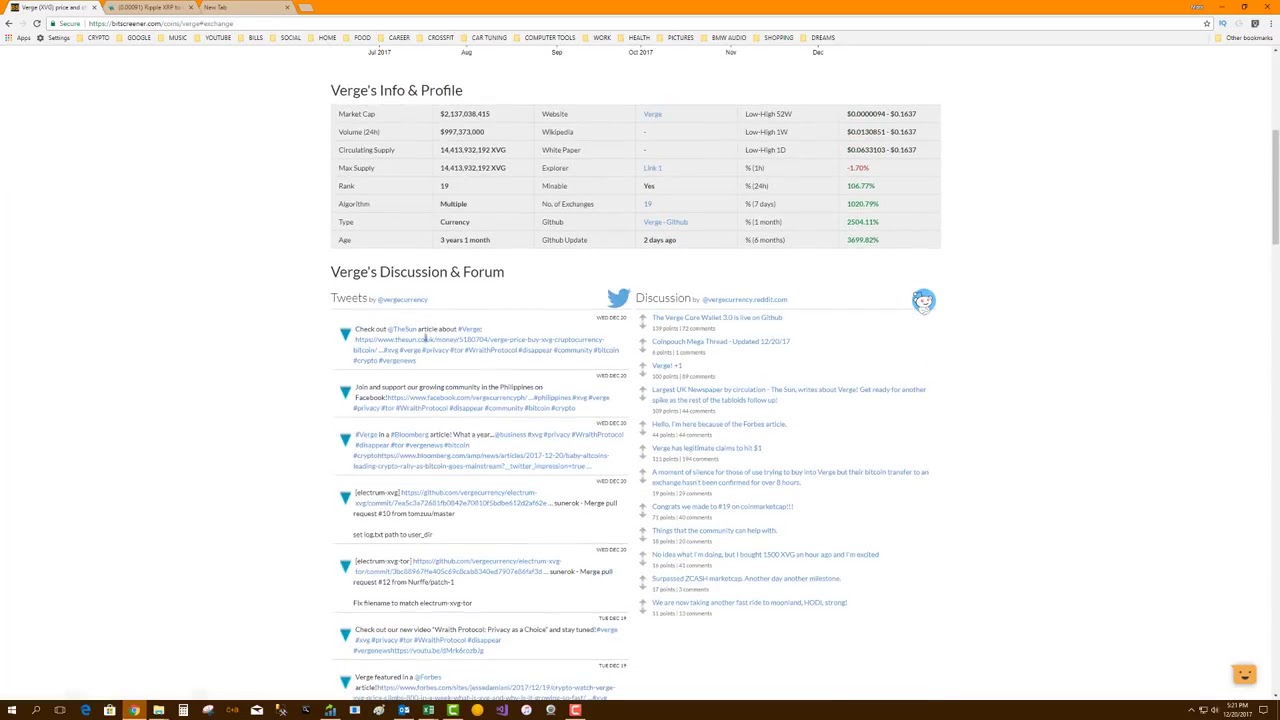Screen dimensions: 1280x720
Task: Open 'Congrats we made to #19 on coinmarketcap' post
Action: pos(722,506)
